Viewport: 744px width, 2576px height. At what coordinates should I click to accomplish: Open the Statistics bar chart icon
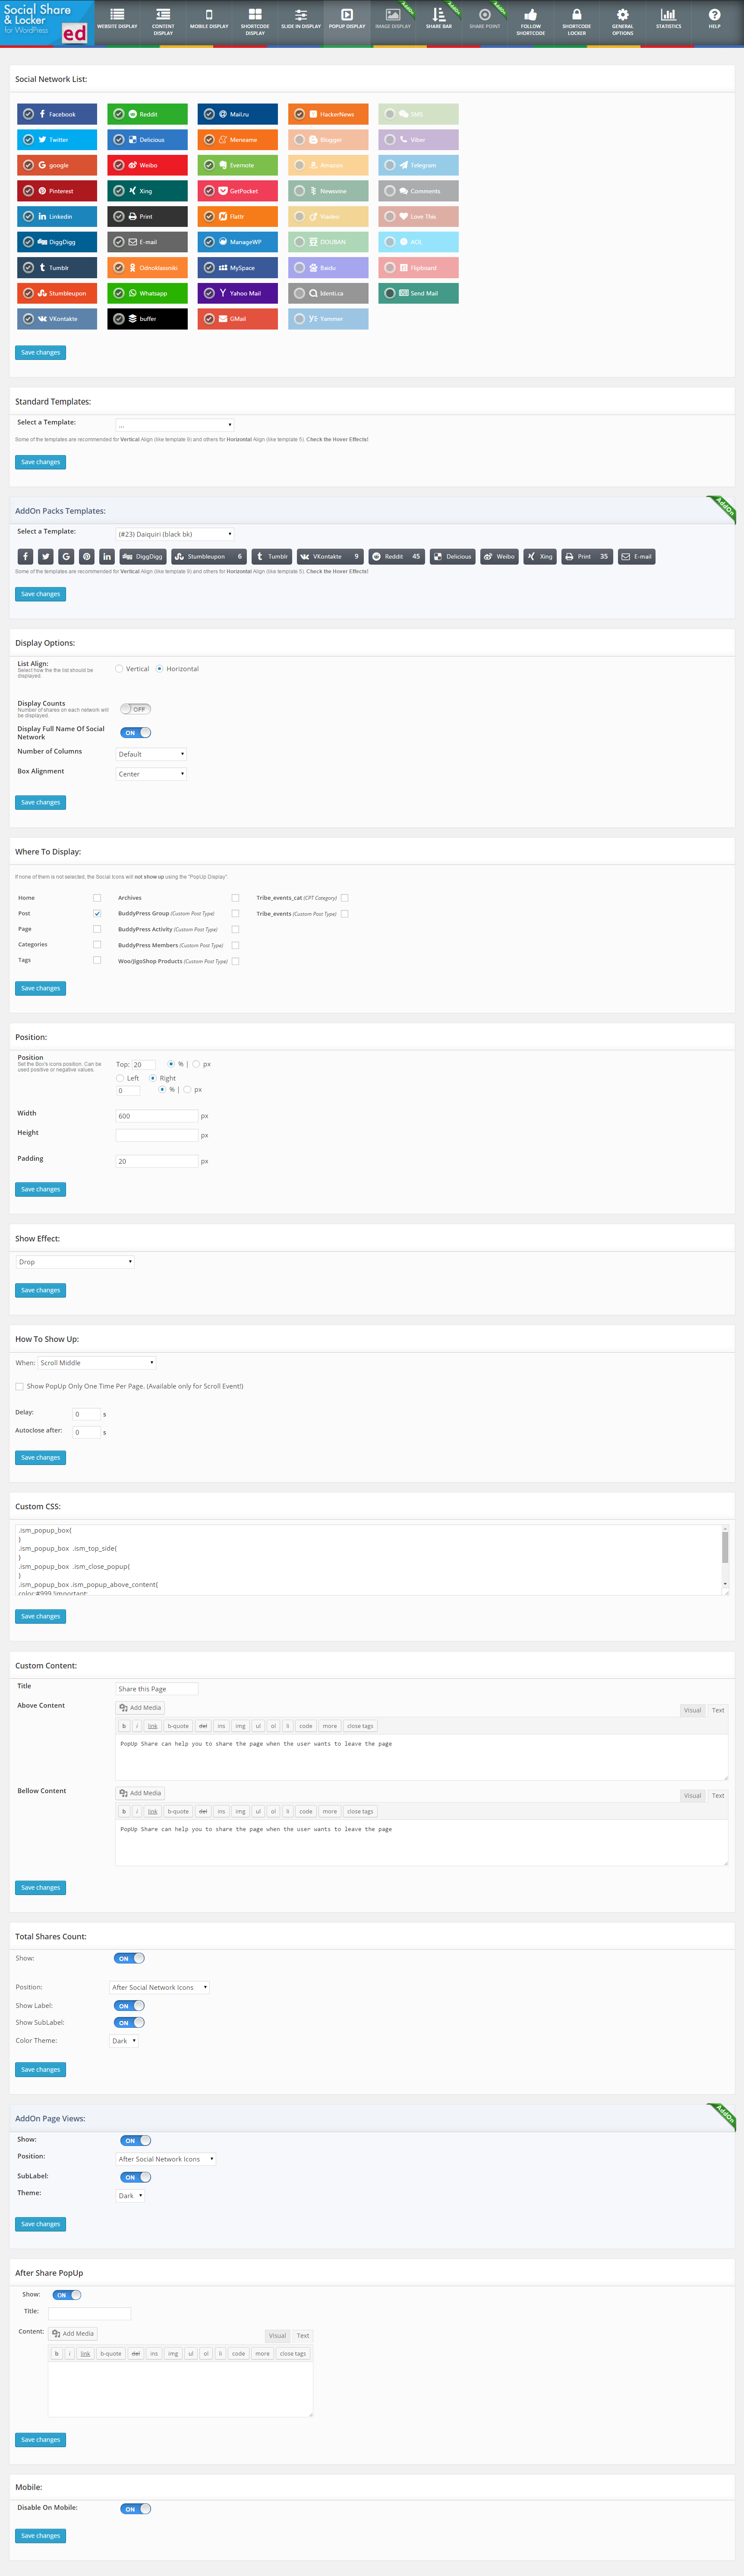click(668, 15)
